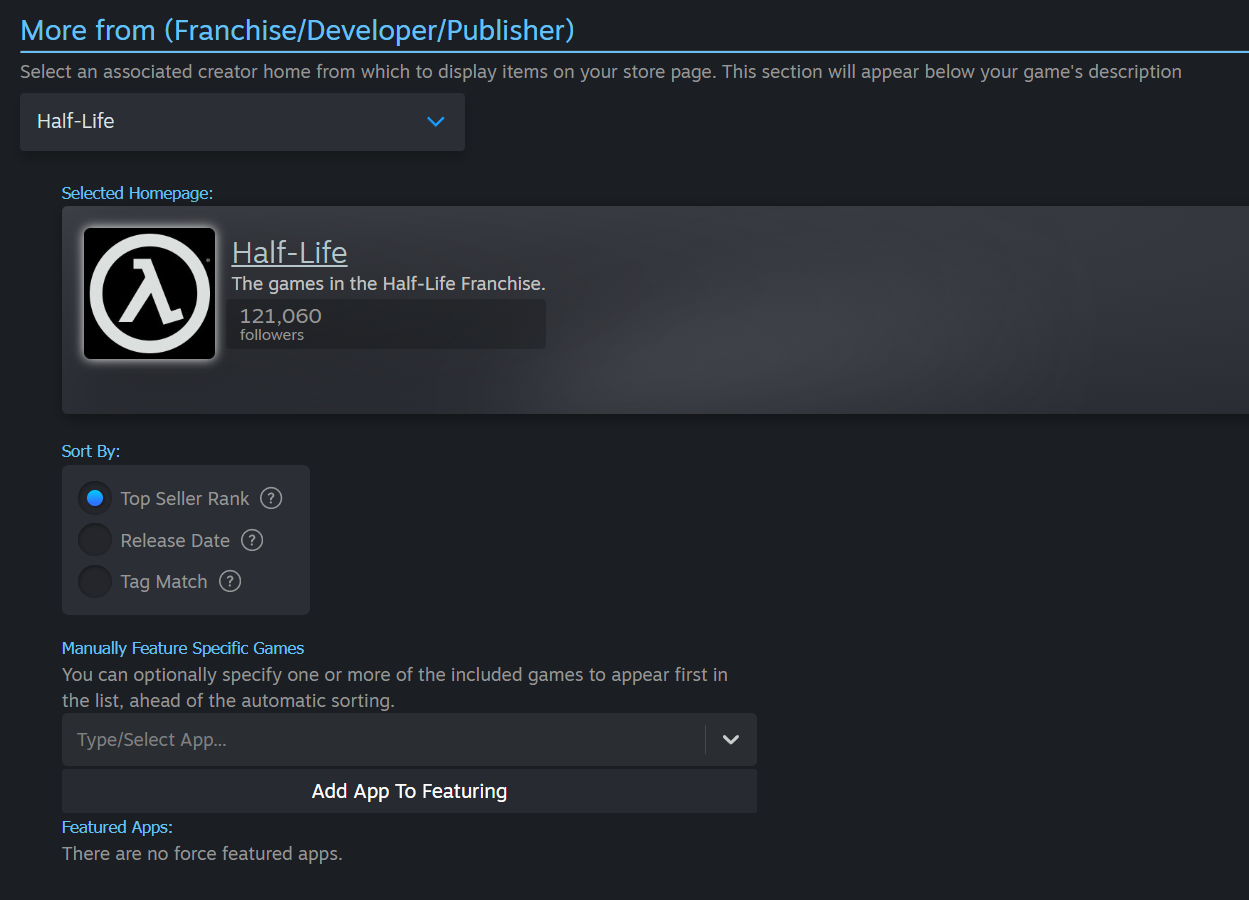Select the Tag Match sort option

pos(95,581)
